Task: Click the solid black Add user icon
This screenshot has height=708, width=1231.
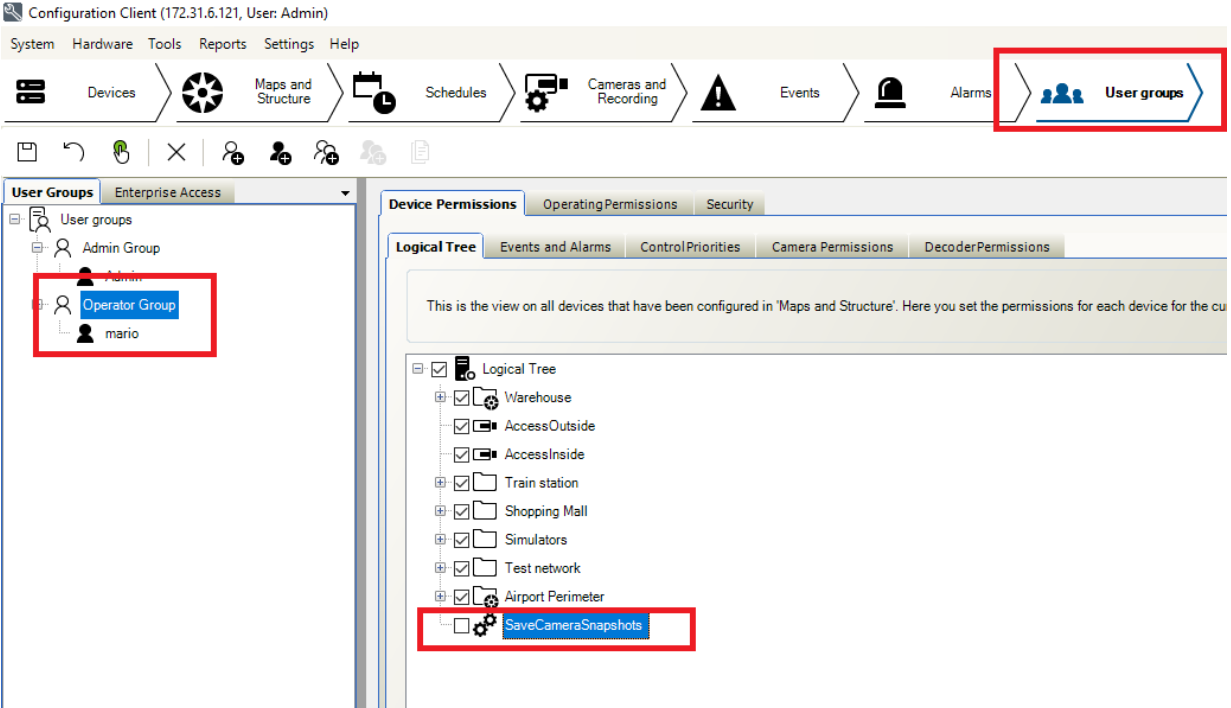Action: pyautogui.click(x=280, y=152)
